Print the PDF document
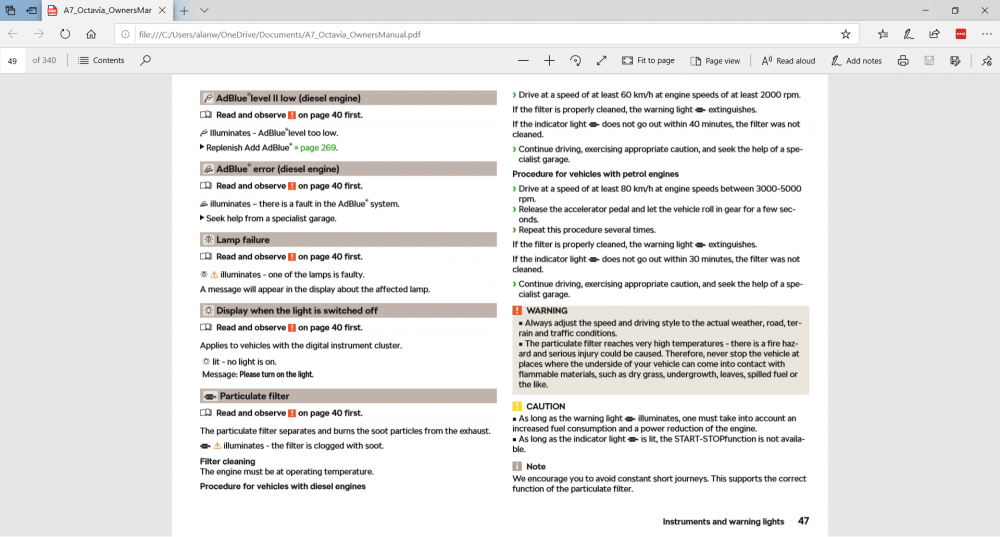 pos(903,61)
